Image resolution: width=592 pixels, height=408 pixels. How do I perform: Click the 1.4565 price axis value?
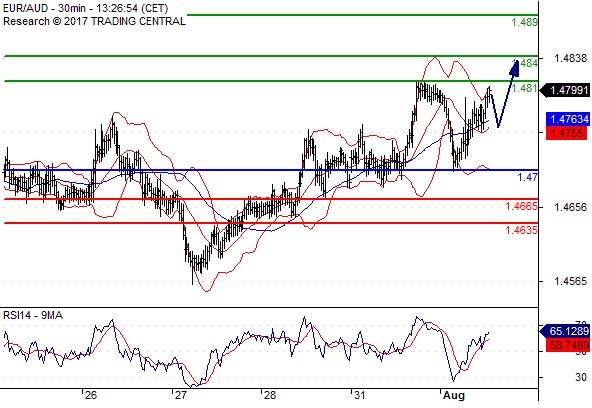570,281
